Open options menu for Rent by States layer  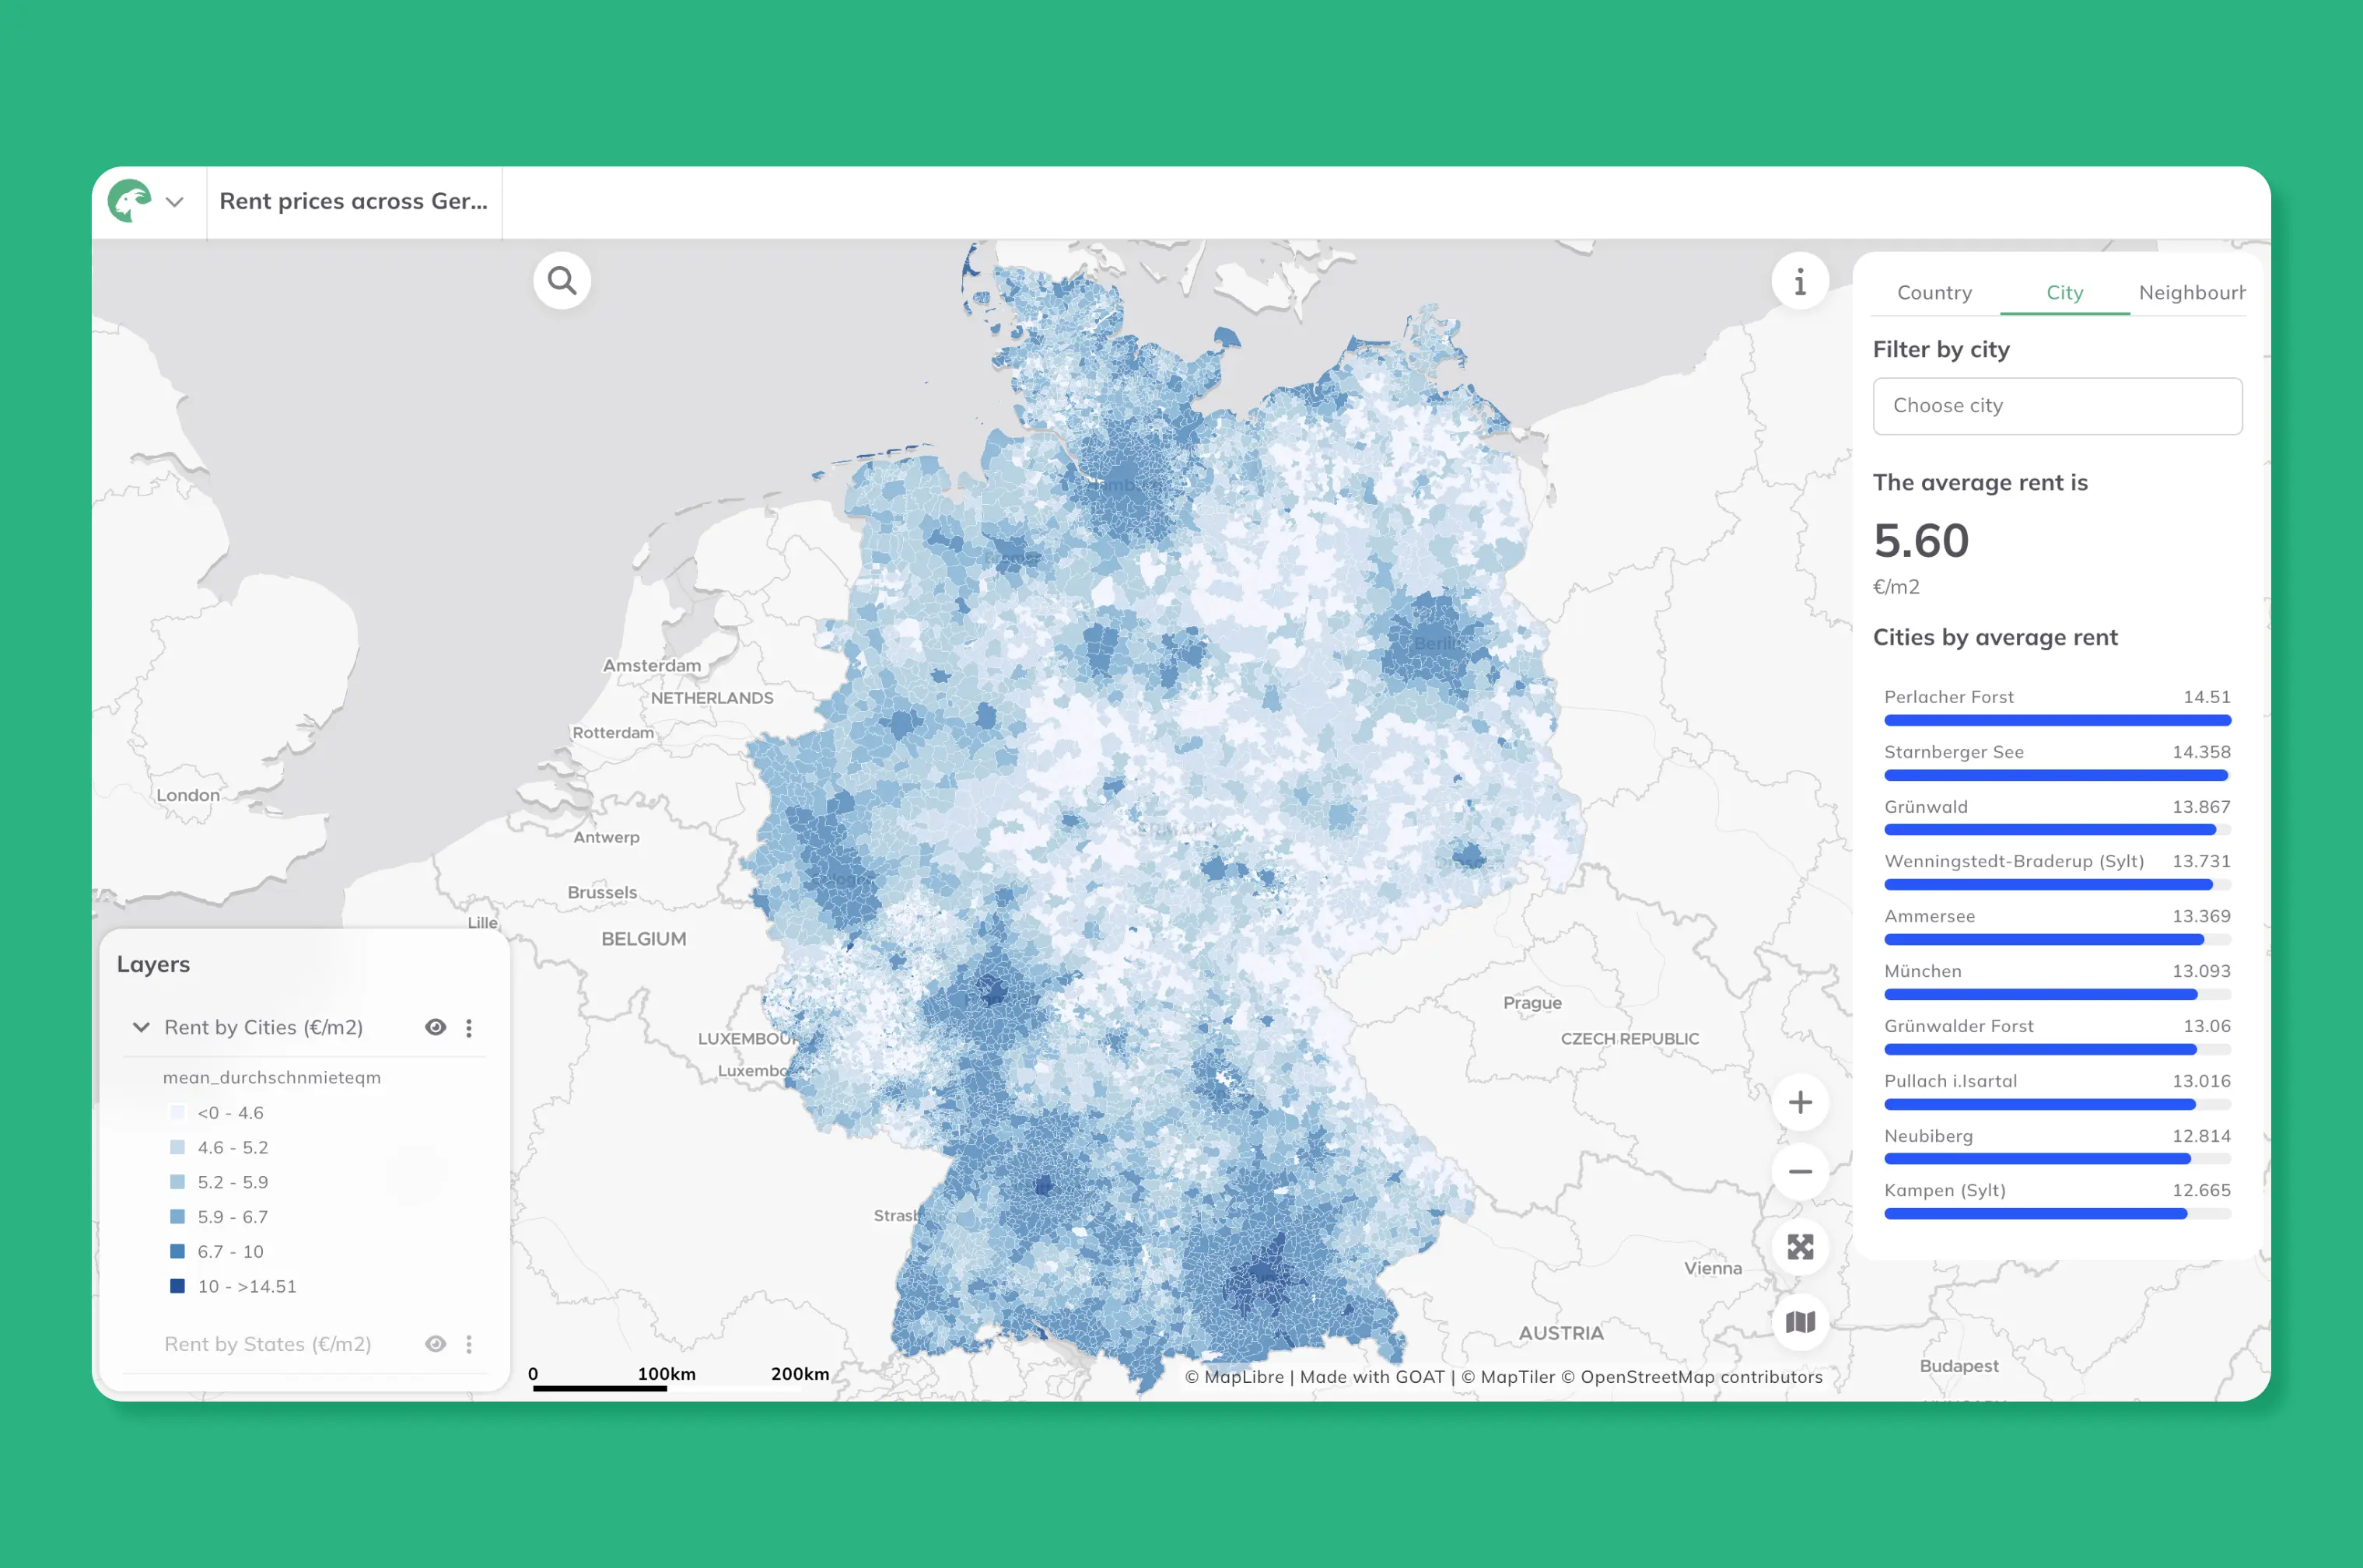pos(469,1344)
